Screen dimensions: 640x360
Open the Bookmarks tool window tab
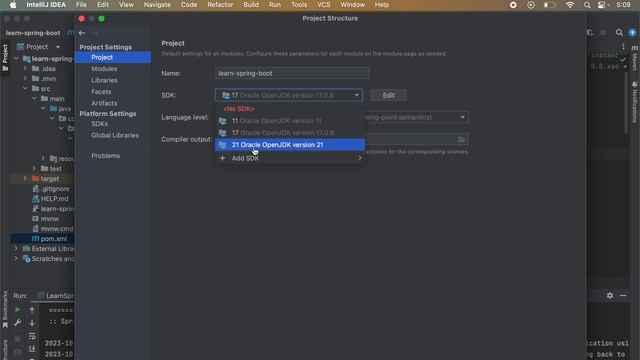coord(5,309)
